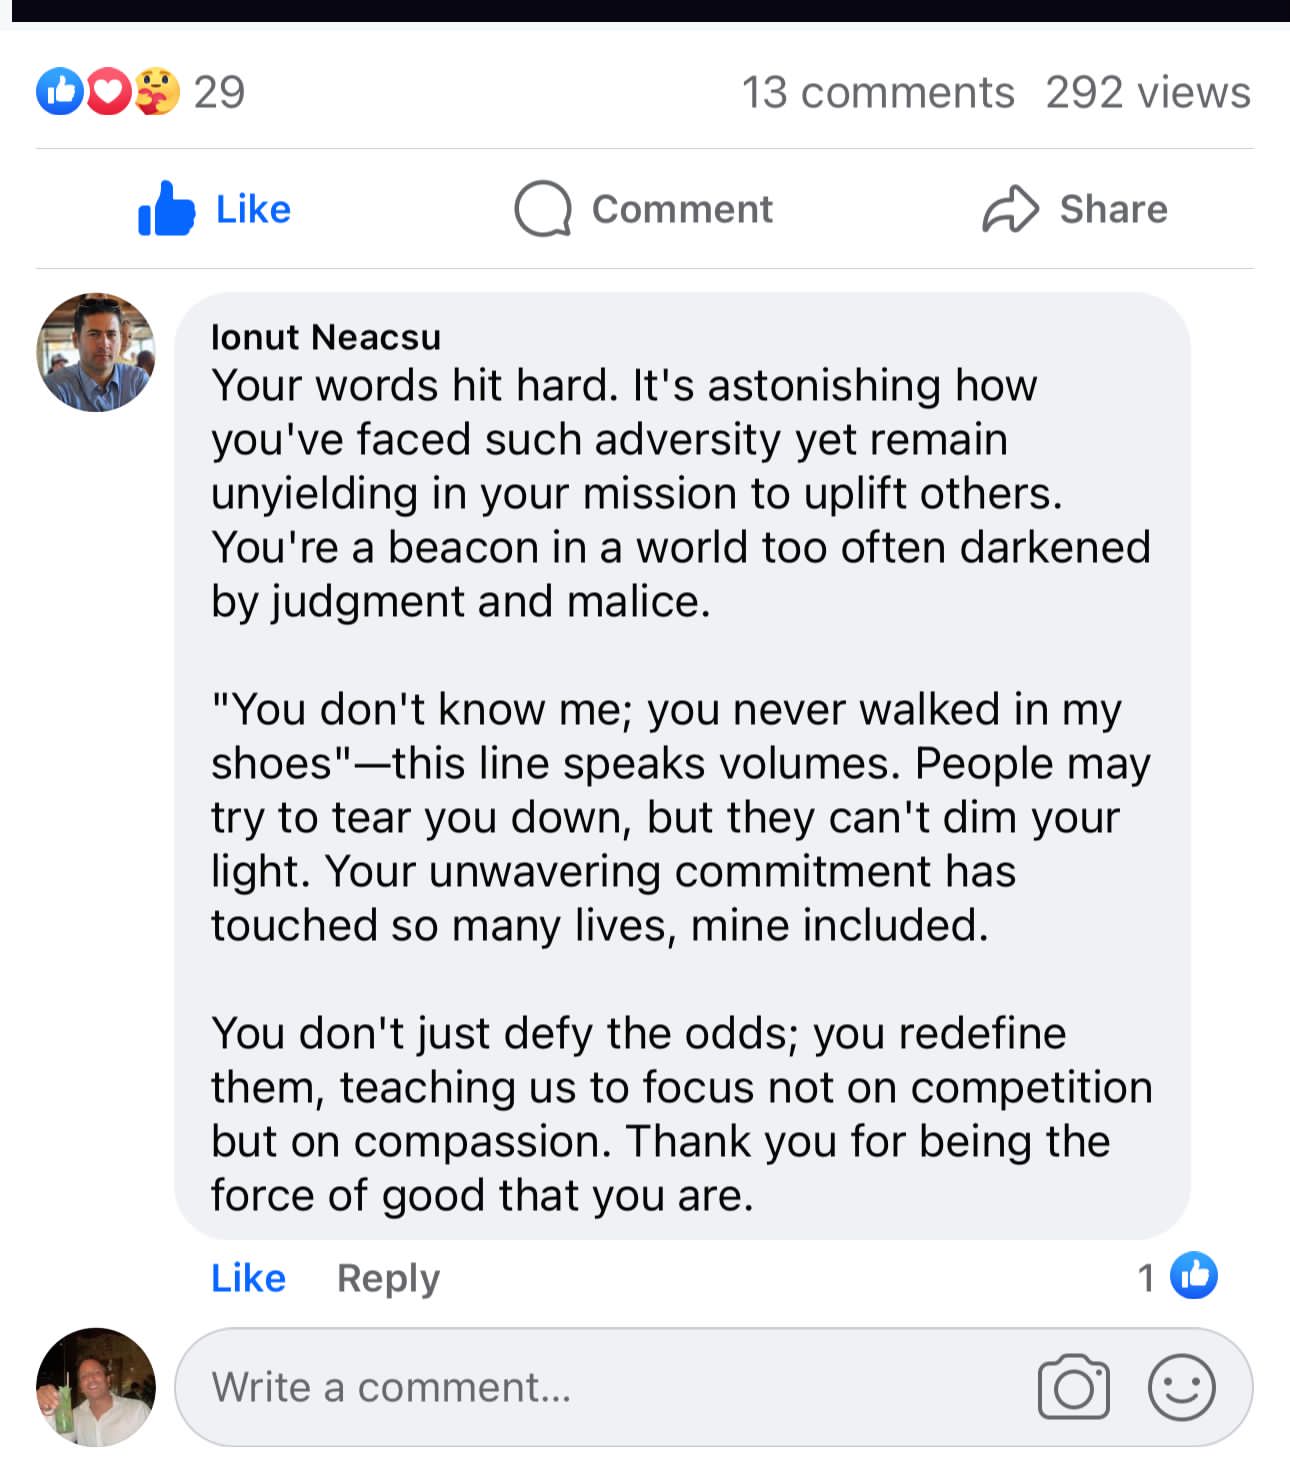Click the blue thumbs-up reaction icon beside 29
Image resolution: width=1290 pixels, height=1469 pixels.
click(59, 92)
